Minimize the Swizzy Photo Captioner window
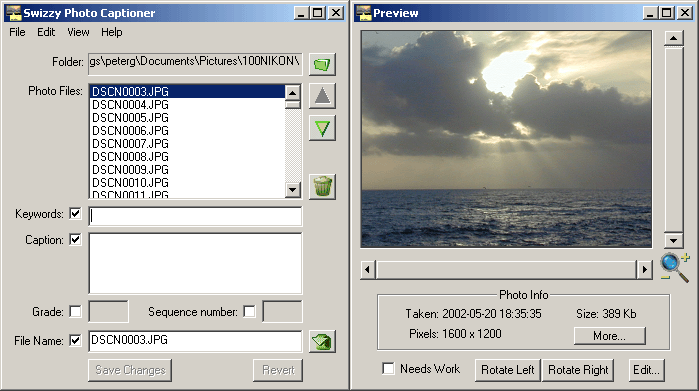The height and width of the screenshot is (391, 699). pyautogui.click(x=302, y=13)
